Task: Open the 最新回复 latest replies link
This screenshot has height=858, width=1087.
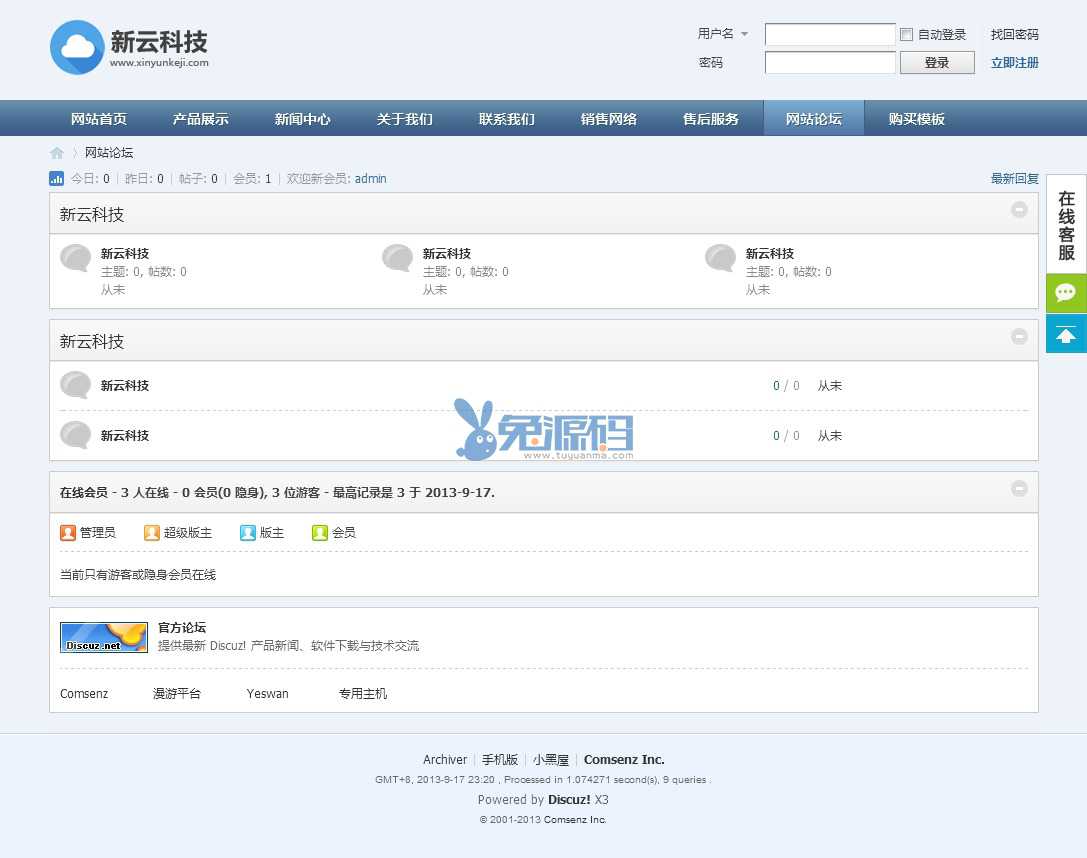Action: (x=1014, y=179)
